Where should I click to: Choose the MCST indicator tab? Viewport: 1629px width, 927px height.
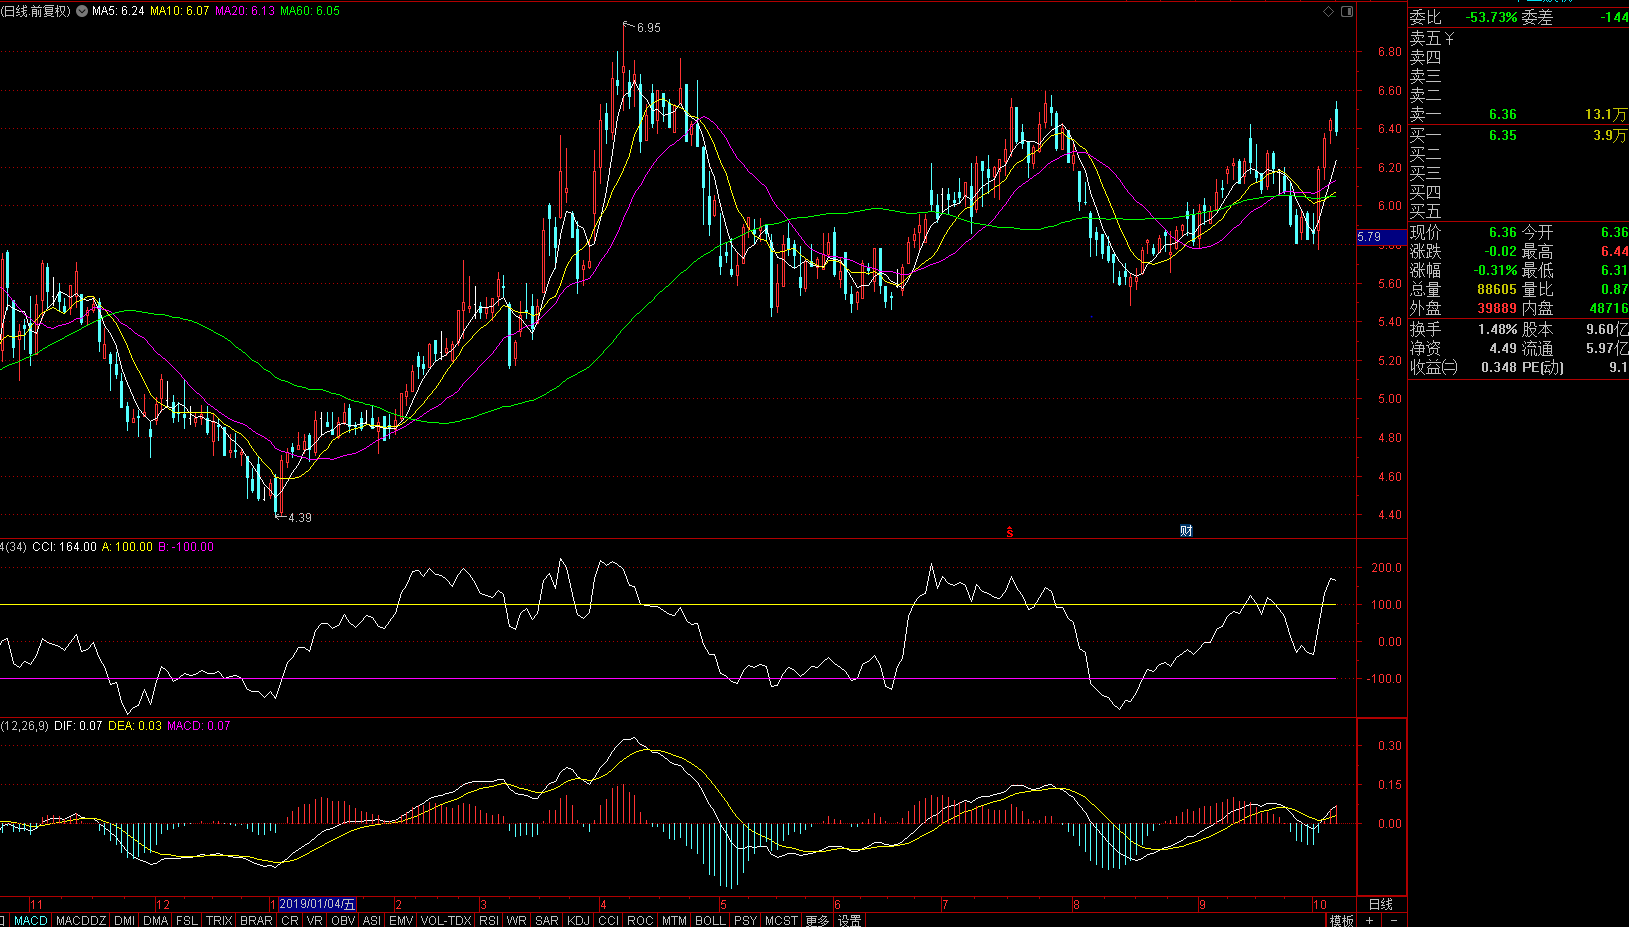(782, 920)
